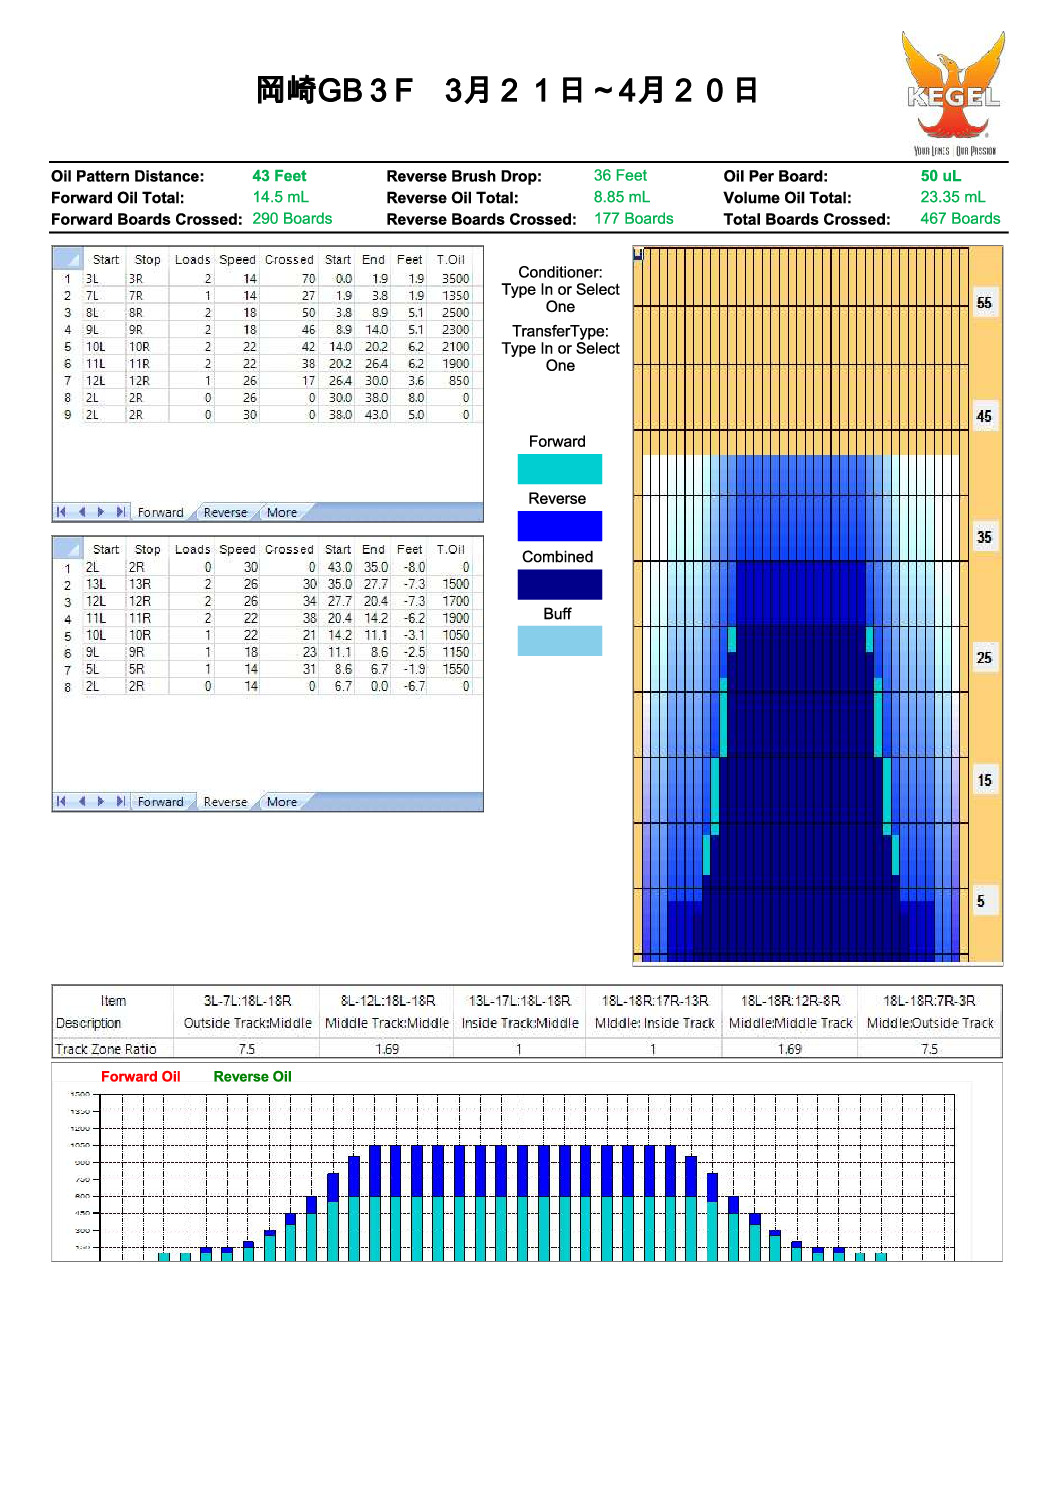Click the last-record arrow in the top table navigator
This screenshot has height=1497, width=1058.
120,512
